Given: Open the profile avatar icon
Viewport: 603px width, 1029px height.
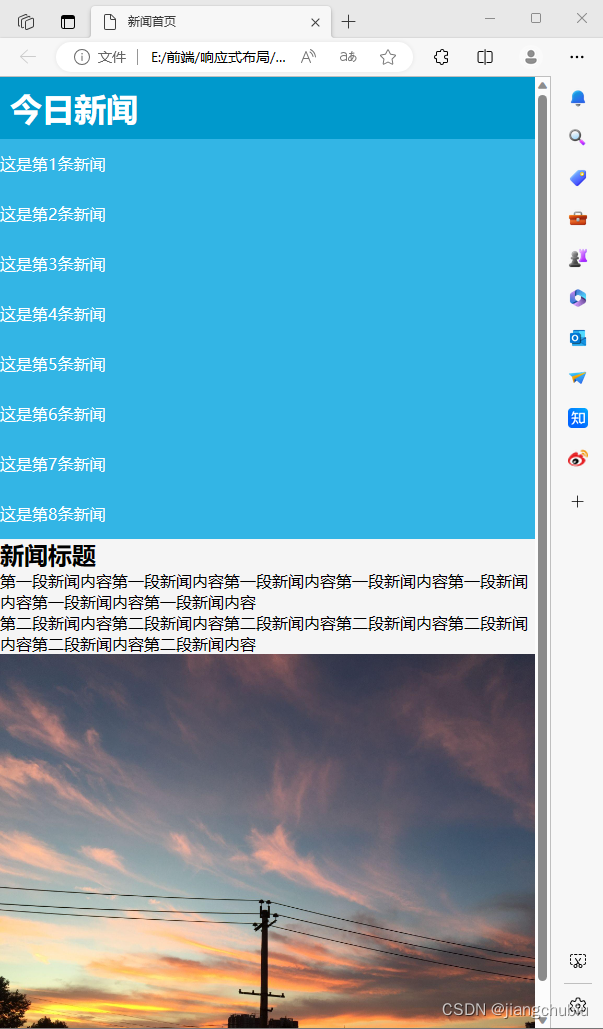Looking at the screenshot, I should tap(531, 57).
